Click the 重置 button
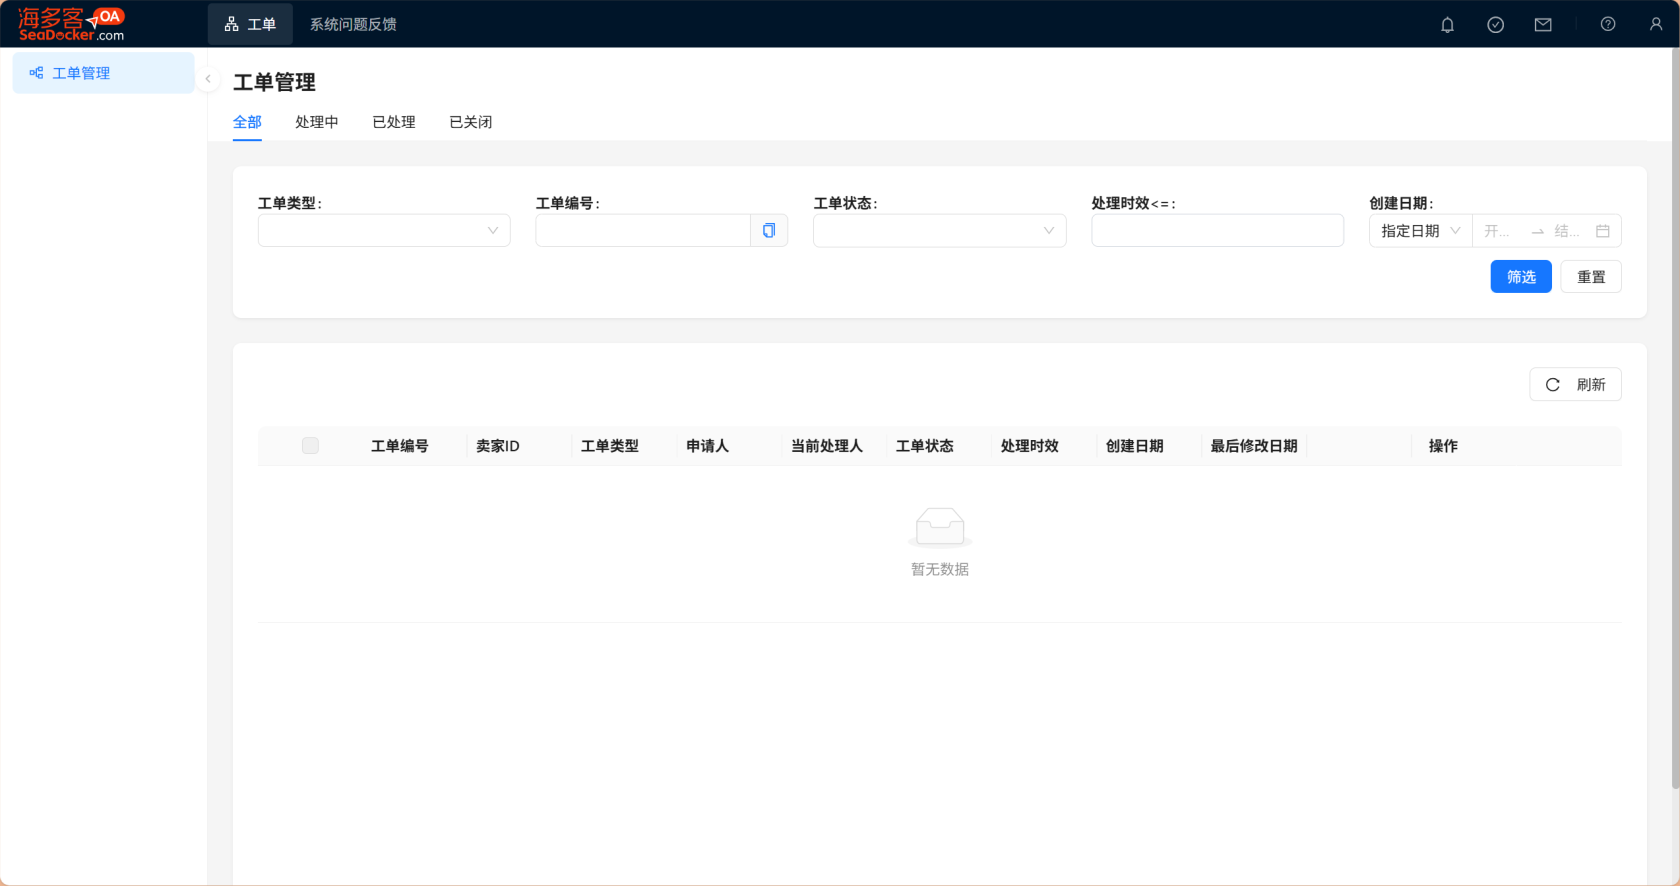 coord(1590,277)
